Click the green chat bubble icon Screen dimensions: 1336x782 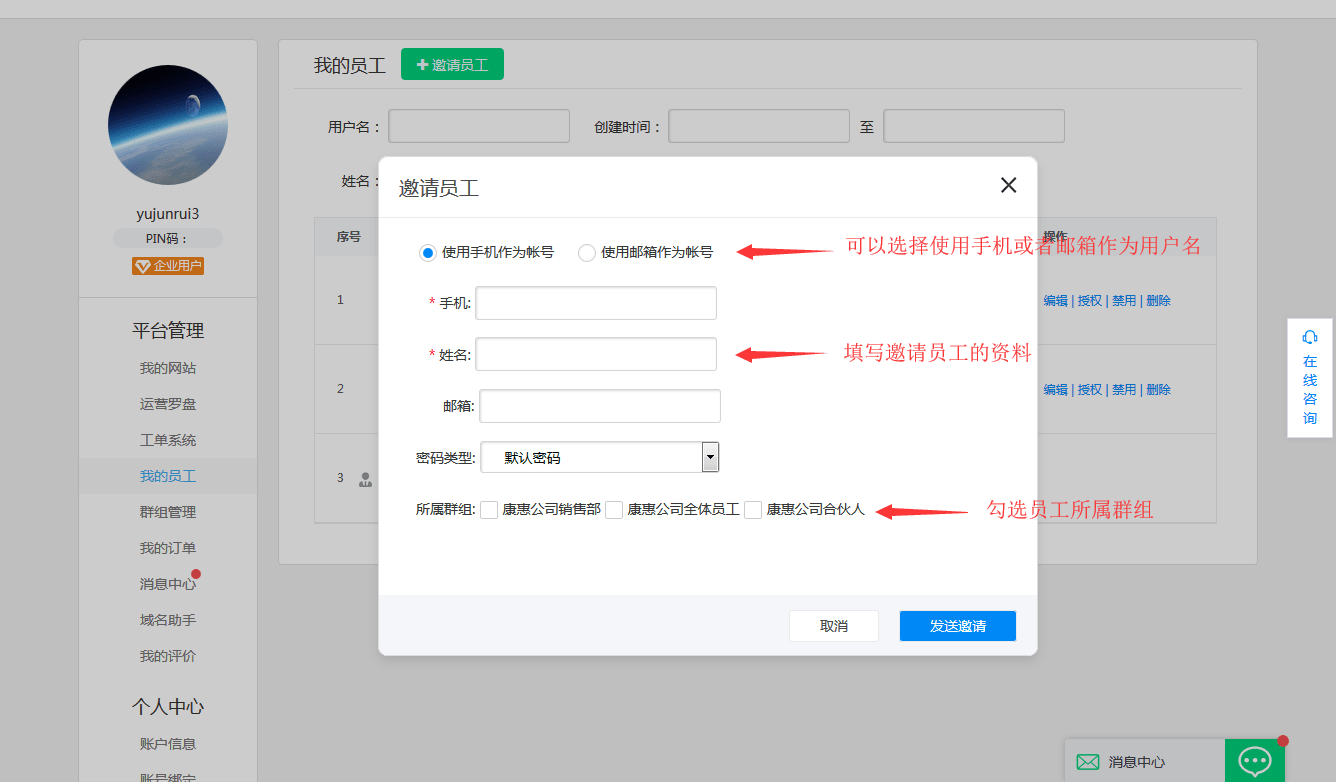coord(1254,761)
